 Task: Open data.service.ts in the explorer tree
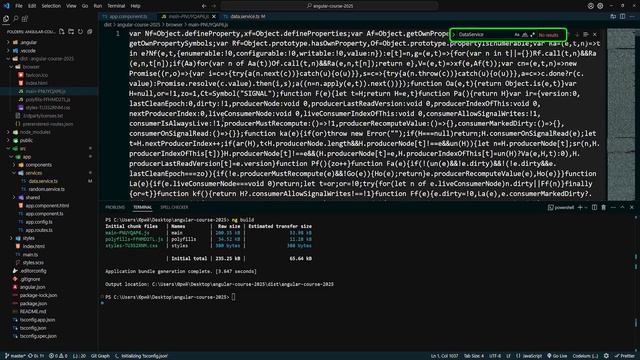coord(43,181)
